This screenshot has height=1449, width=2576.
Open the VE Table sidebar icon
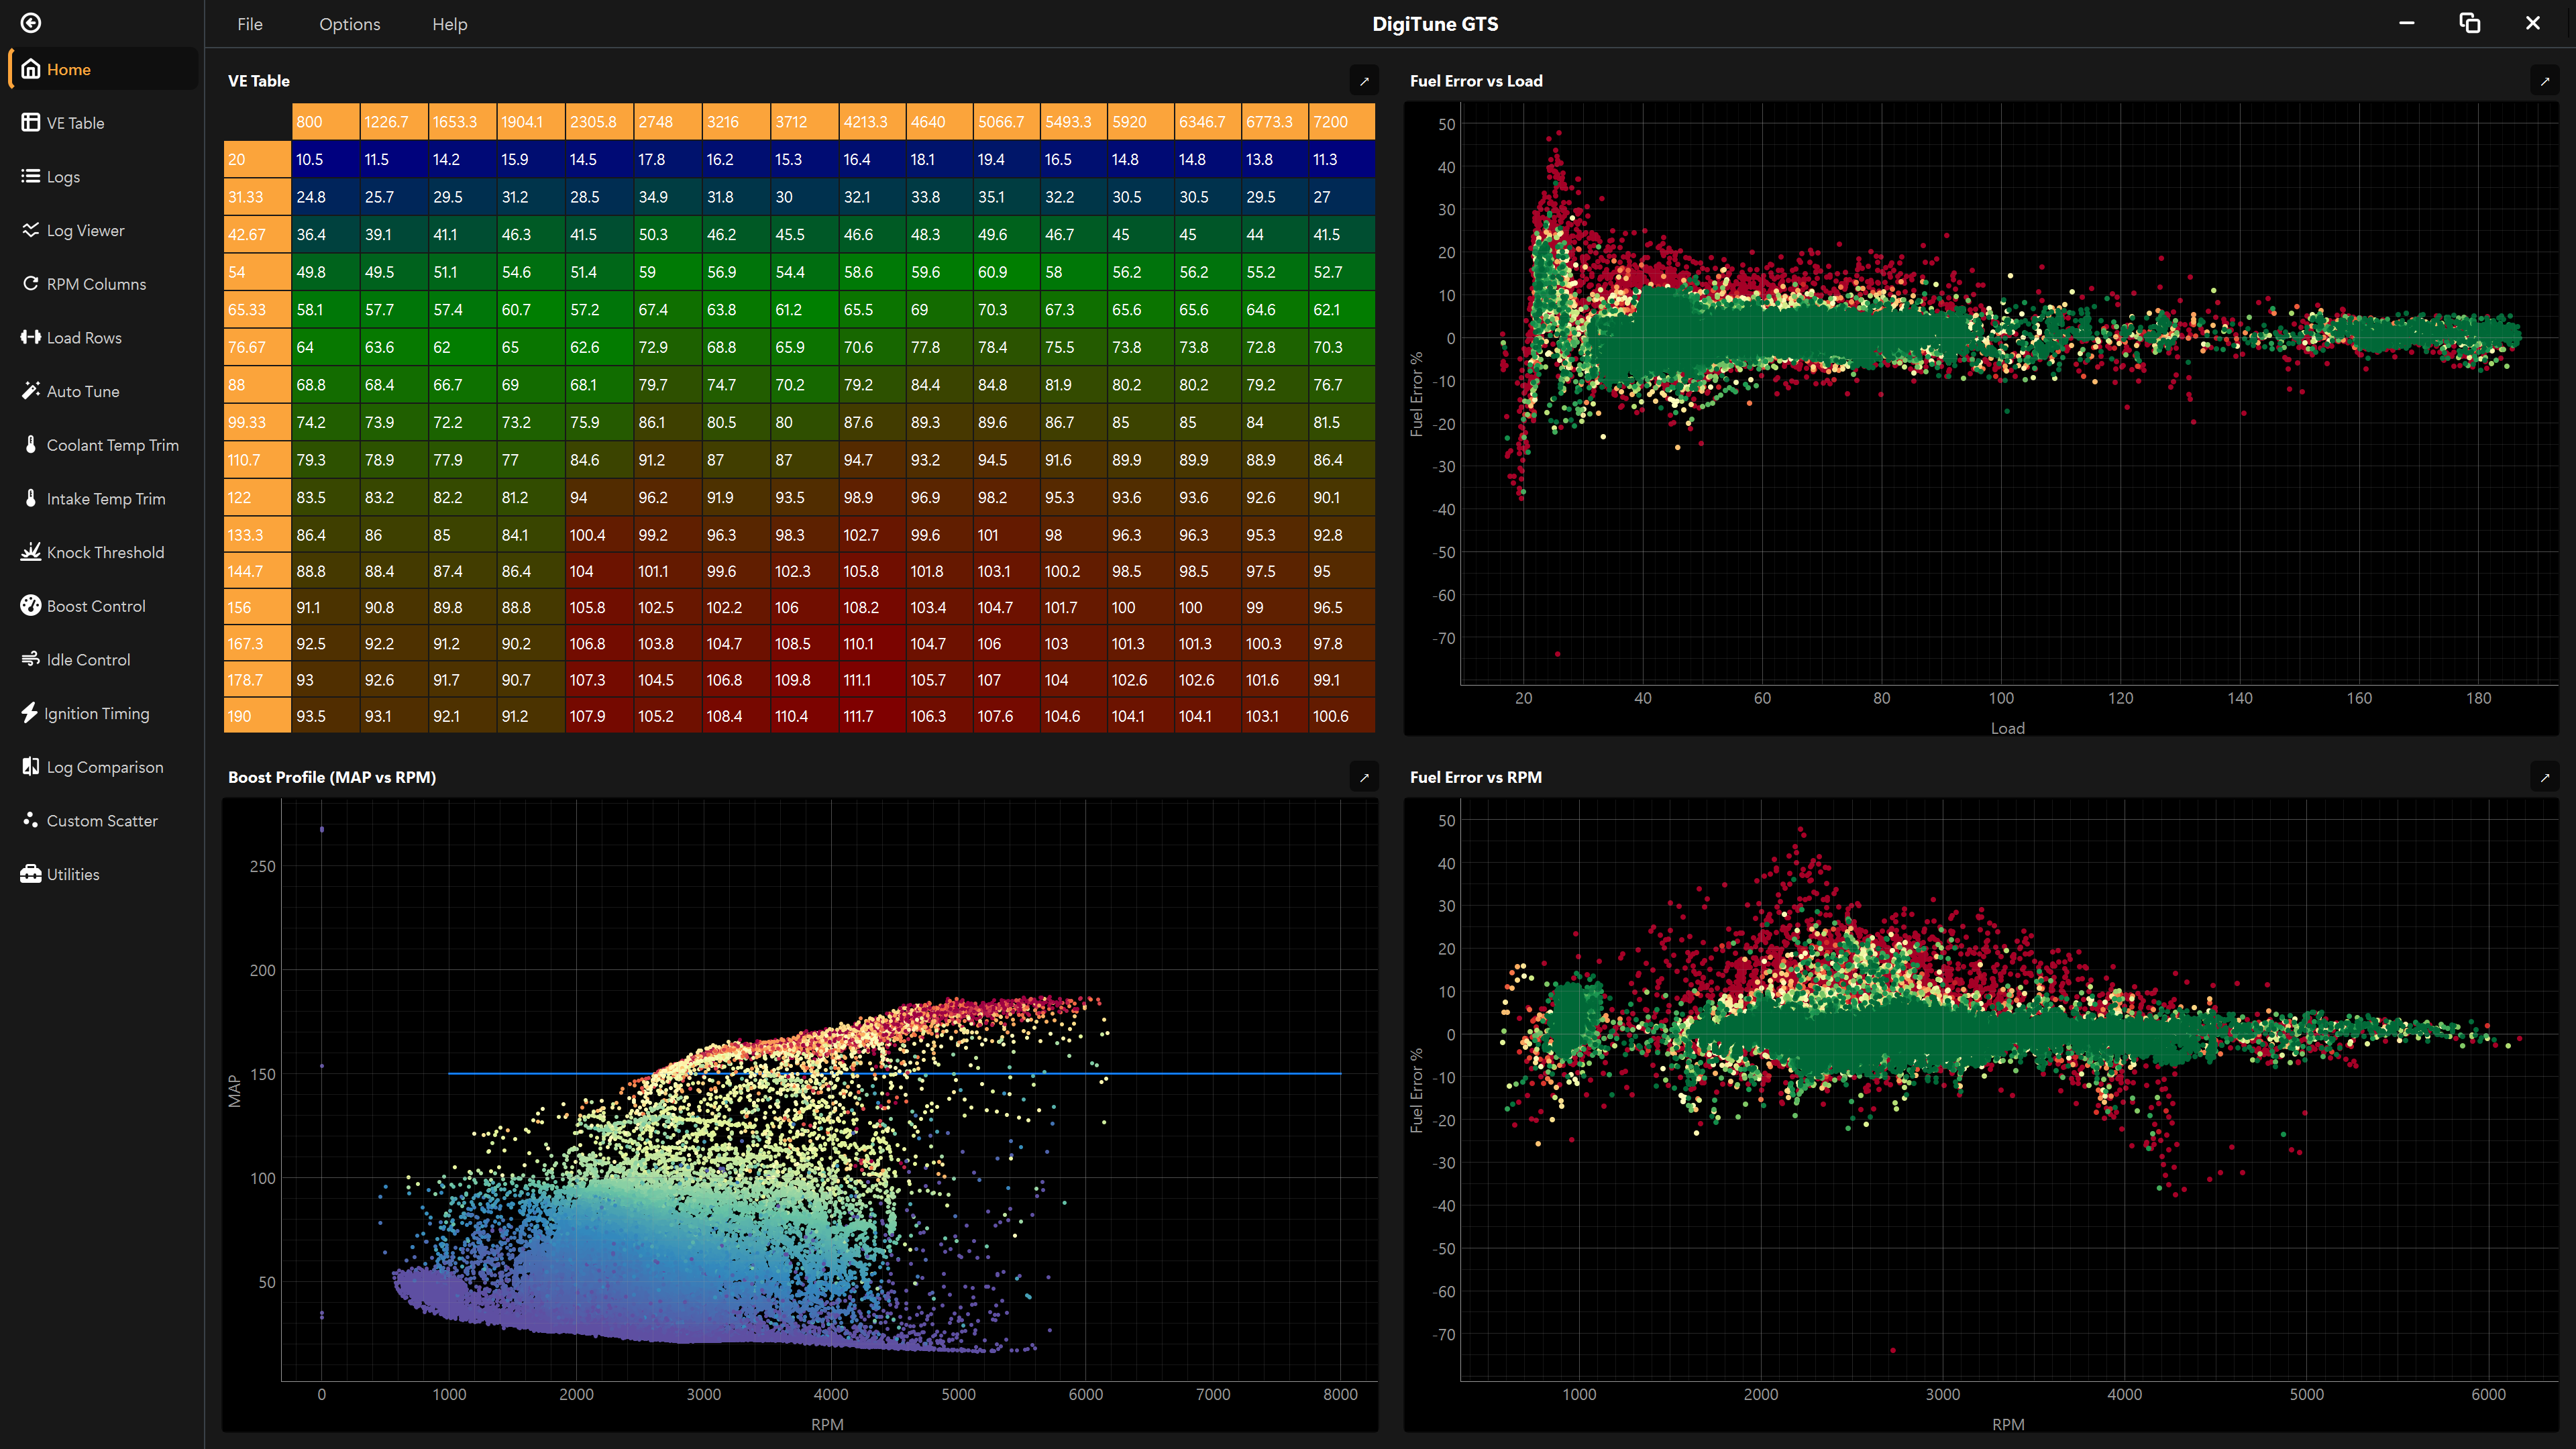[31, 122]
